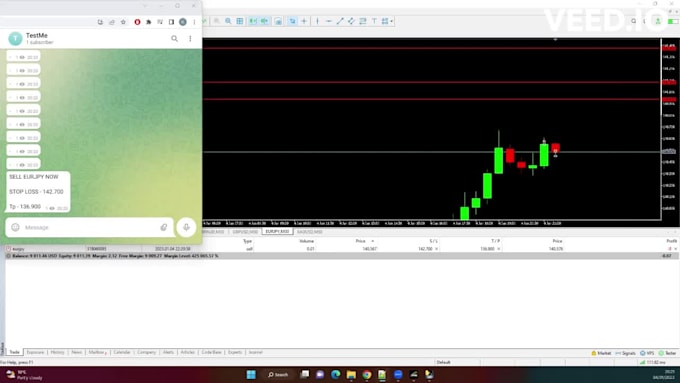Click the attach file paperclip icon
Viewport: 680px width, 383px height.
click(x=164, y=227)
